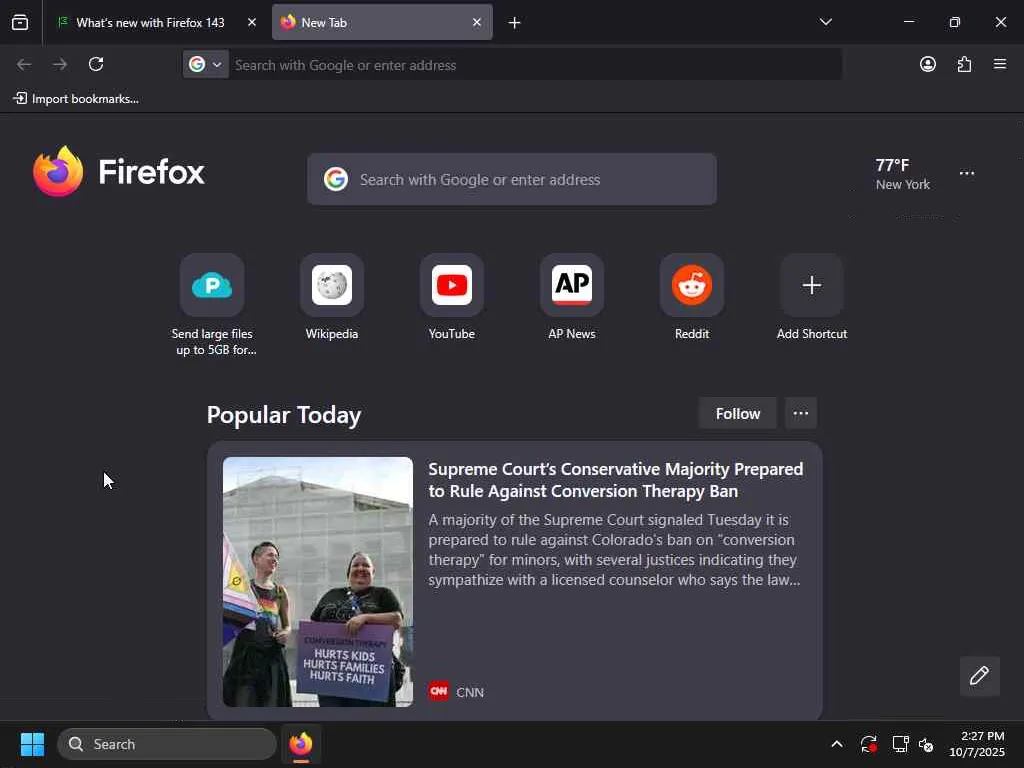
Task: Open Popular Today section options menu
Action: click(x=801, y=413)
